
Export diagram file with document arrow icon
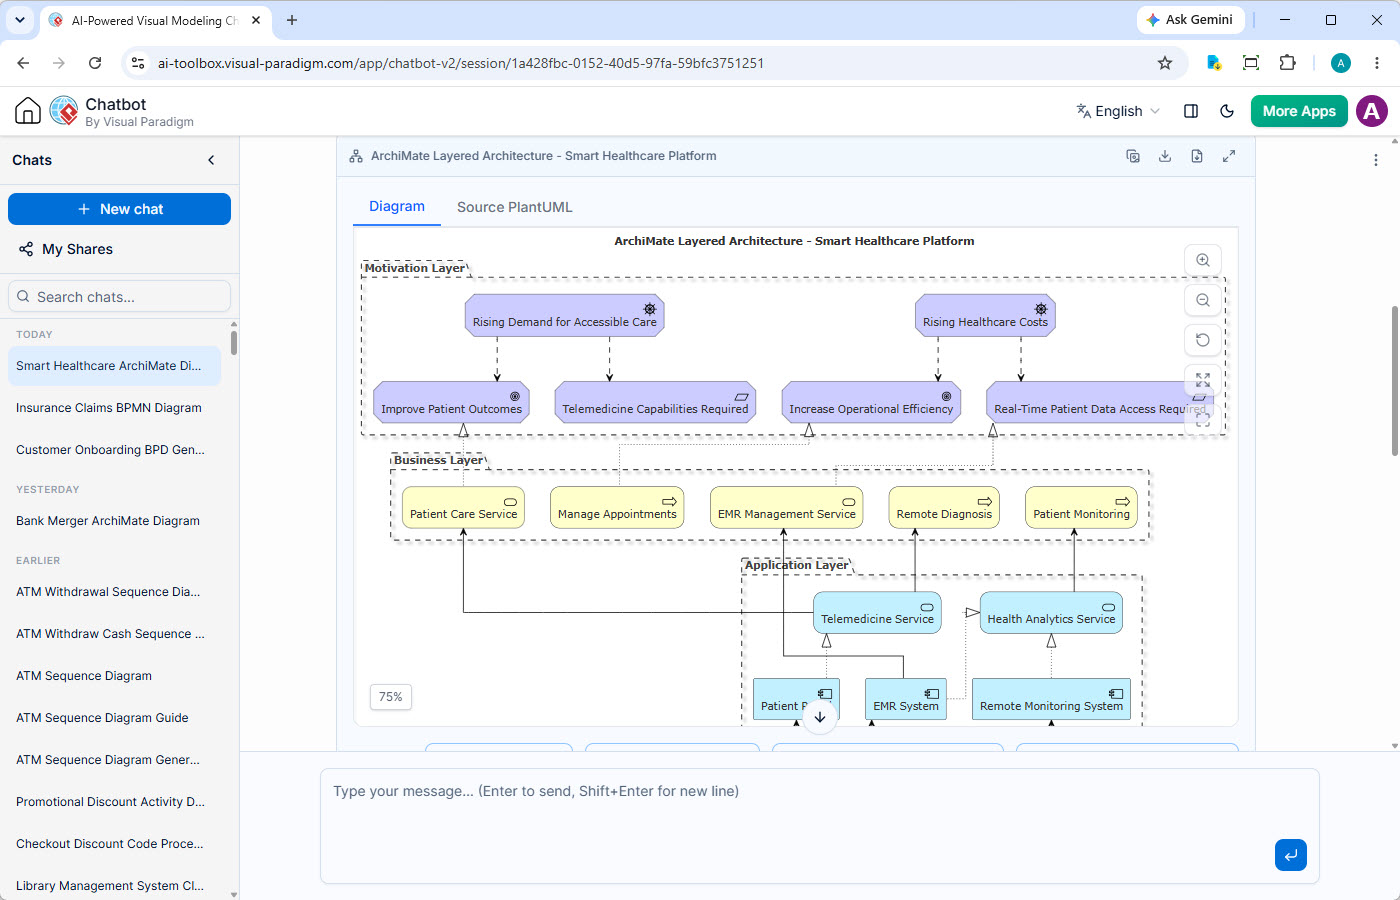tap(1197, 156)
